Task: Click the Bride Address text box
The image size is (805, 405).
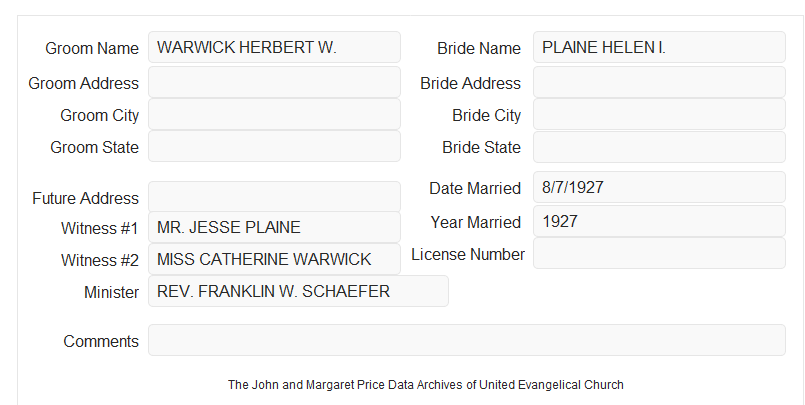Action: 659,82
